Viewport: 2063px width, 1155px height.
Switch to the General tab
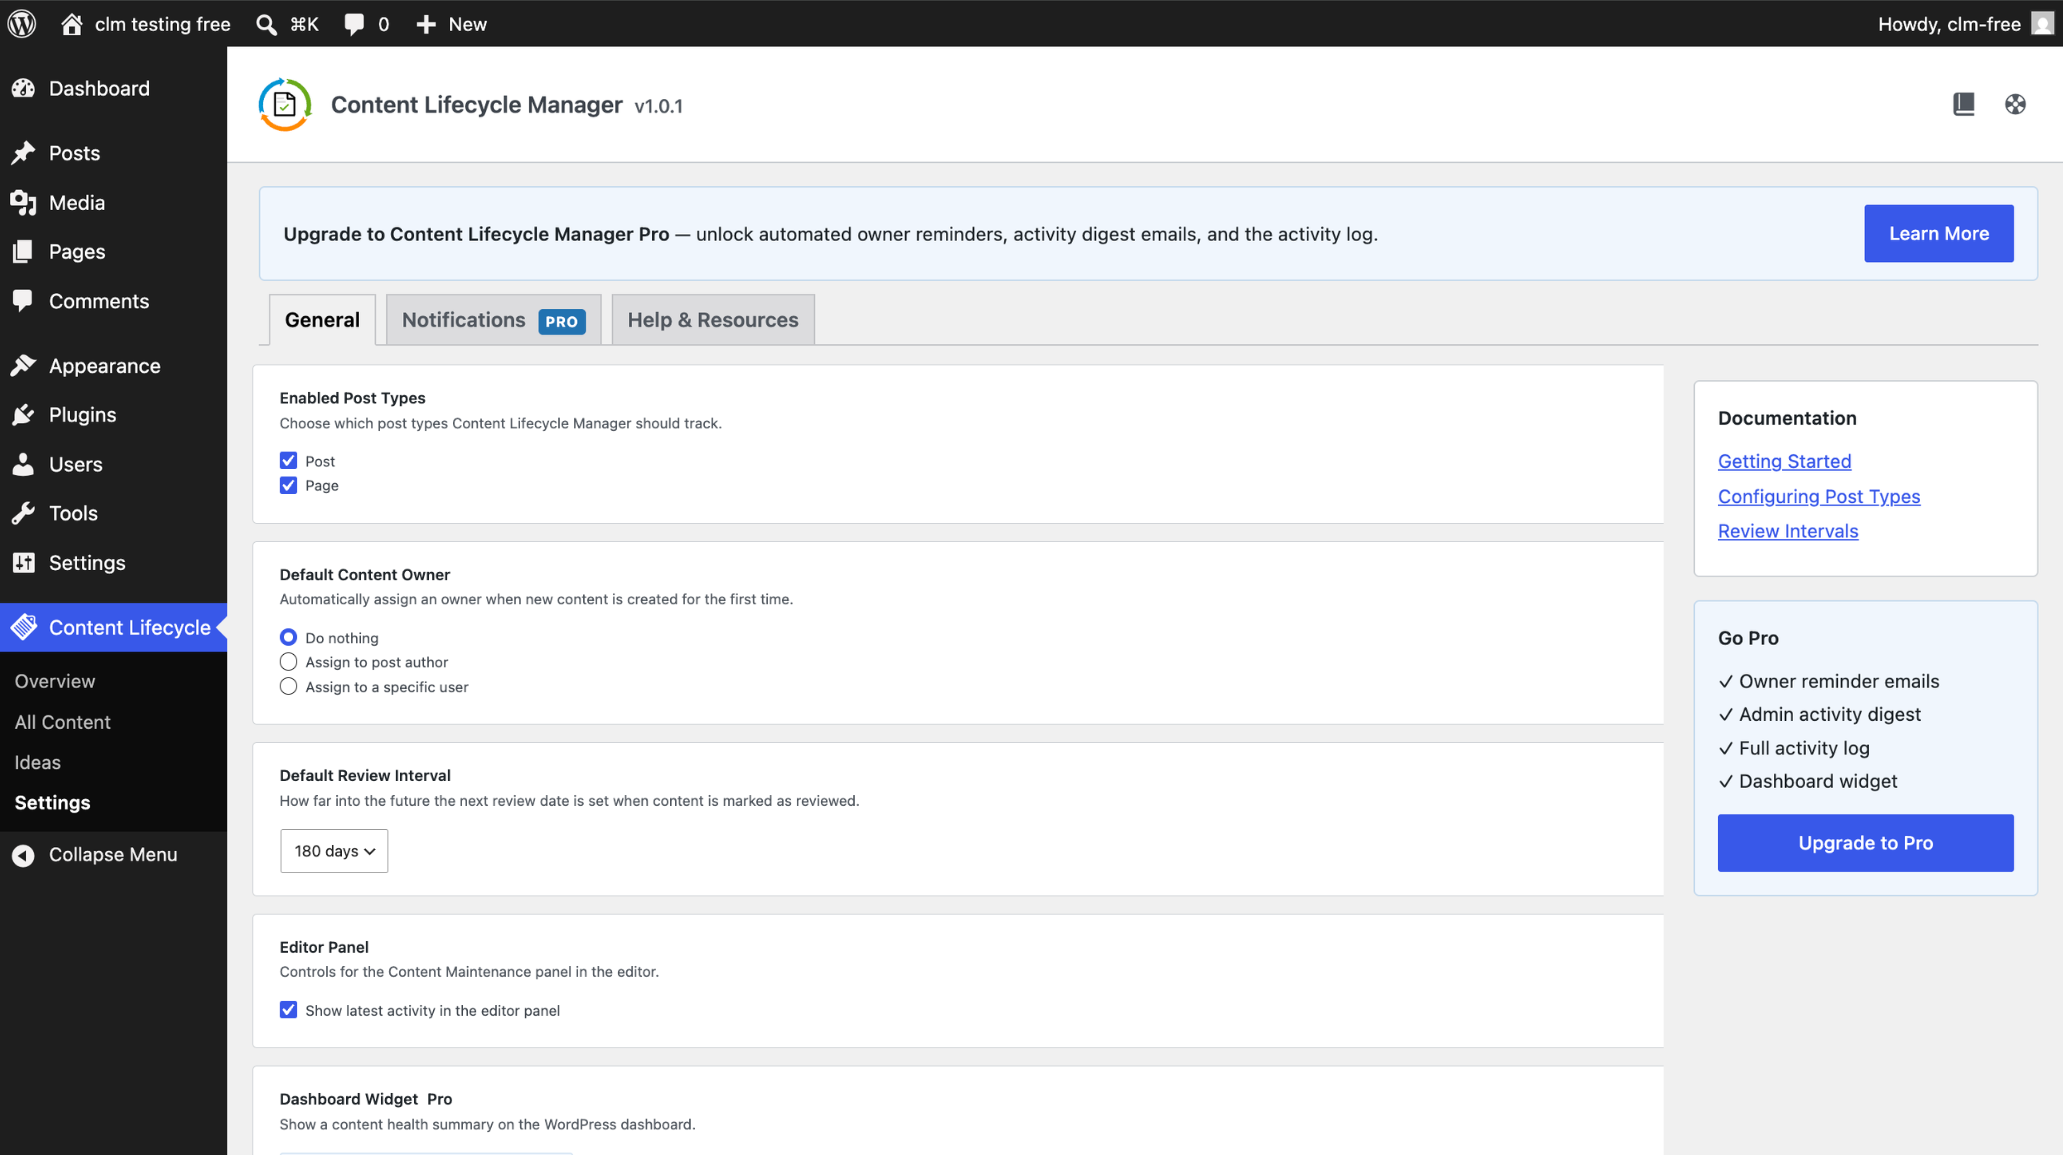click(322, 320)
